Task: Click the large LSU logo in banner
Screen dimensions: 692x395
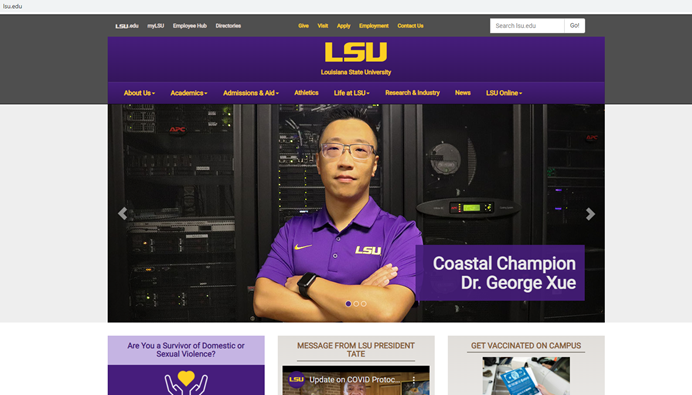Action: (356, 52)
